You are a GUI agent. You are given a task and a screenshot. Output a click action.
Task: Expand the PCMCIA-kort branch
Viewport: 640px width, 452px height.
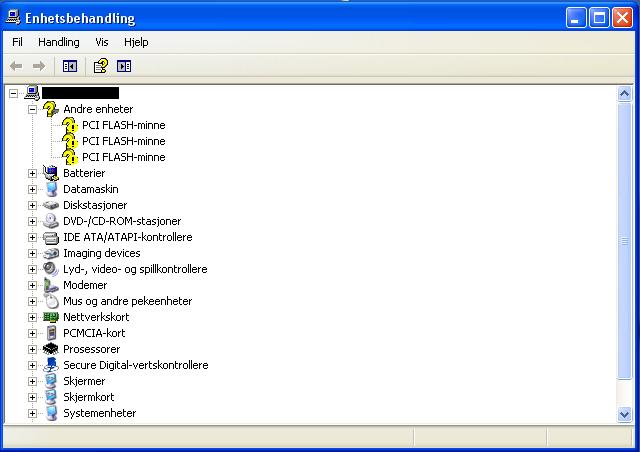(x=32, y=333)
